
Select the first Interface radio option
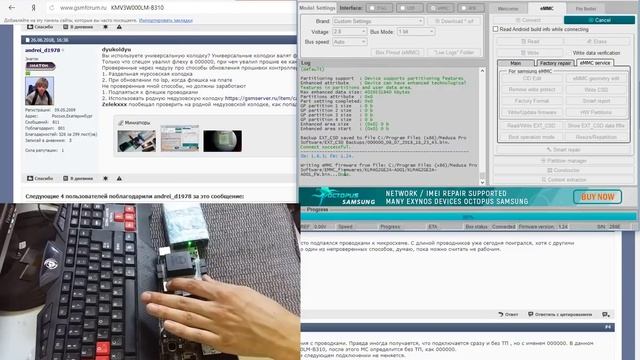click(379, 8)
